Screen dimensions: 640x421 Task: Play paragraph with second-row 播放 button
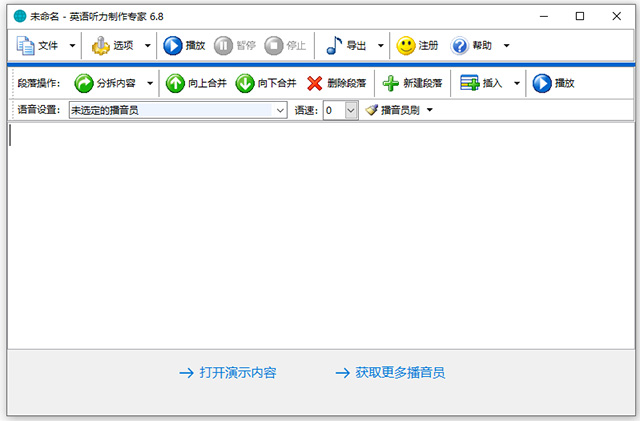553,83
